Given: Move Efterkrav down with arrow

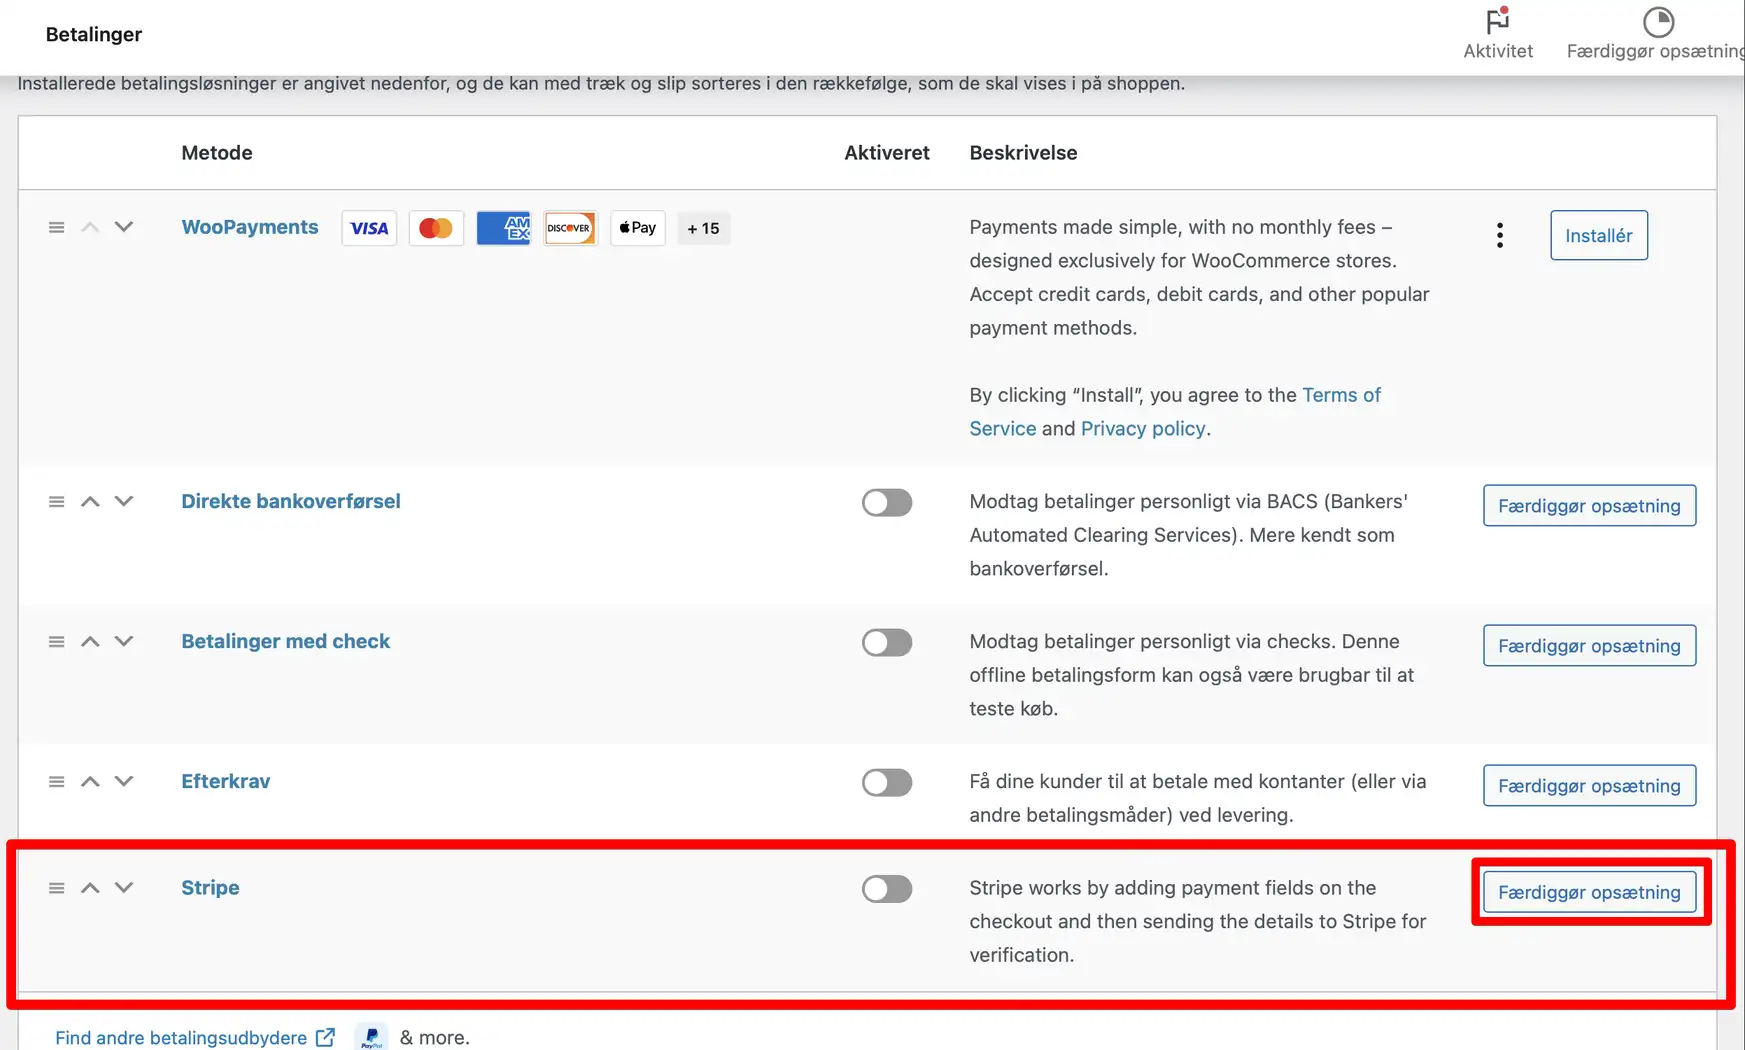Looking at the screenshot, I should 124,782.
